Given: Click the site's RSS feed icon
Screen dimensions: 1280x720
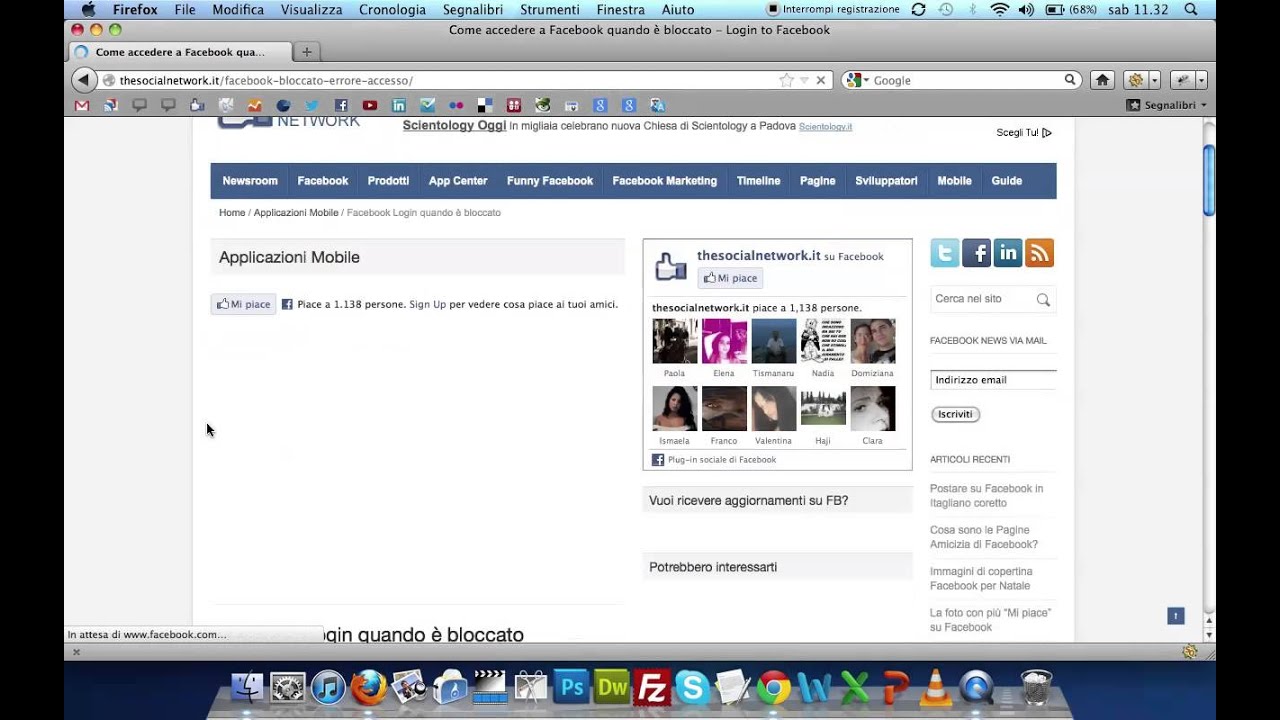Looking at the screenshot, I should click(x=1039, y=253).
